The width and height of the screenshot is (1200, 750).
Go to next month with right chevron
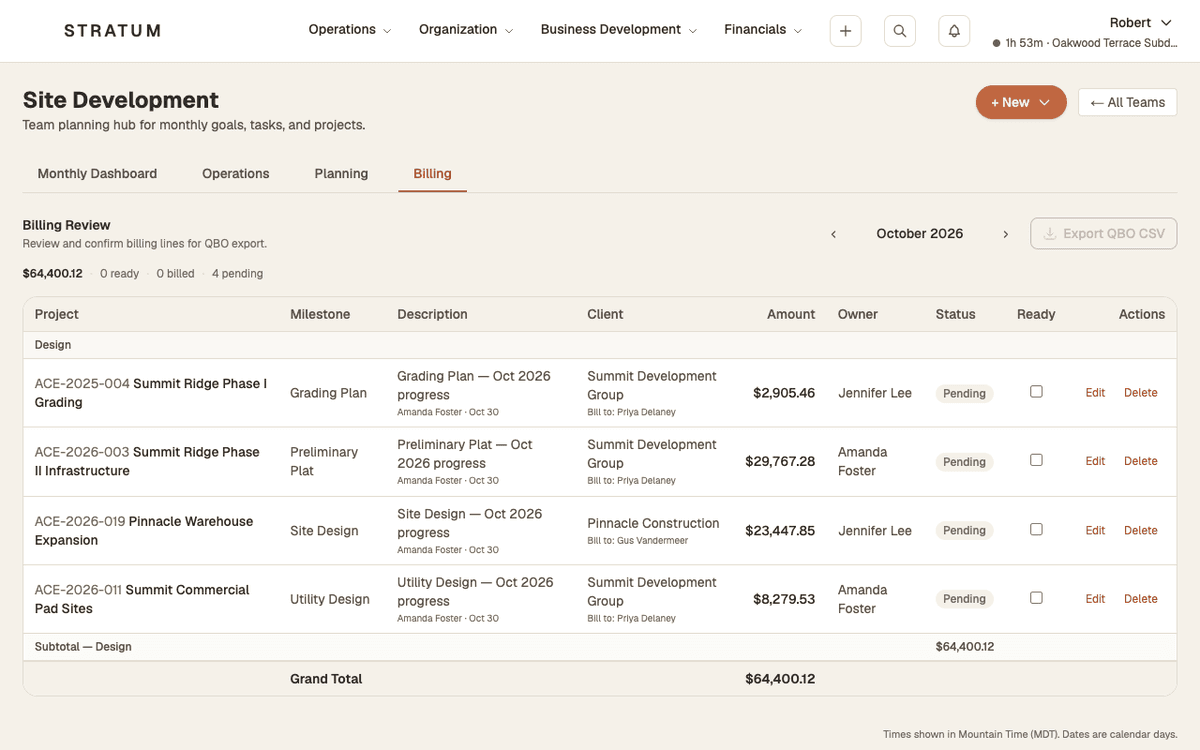[x=1005, y=234]
